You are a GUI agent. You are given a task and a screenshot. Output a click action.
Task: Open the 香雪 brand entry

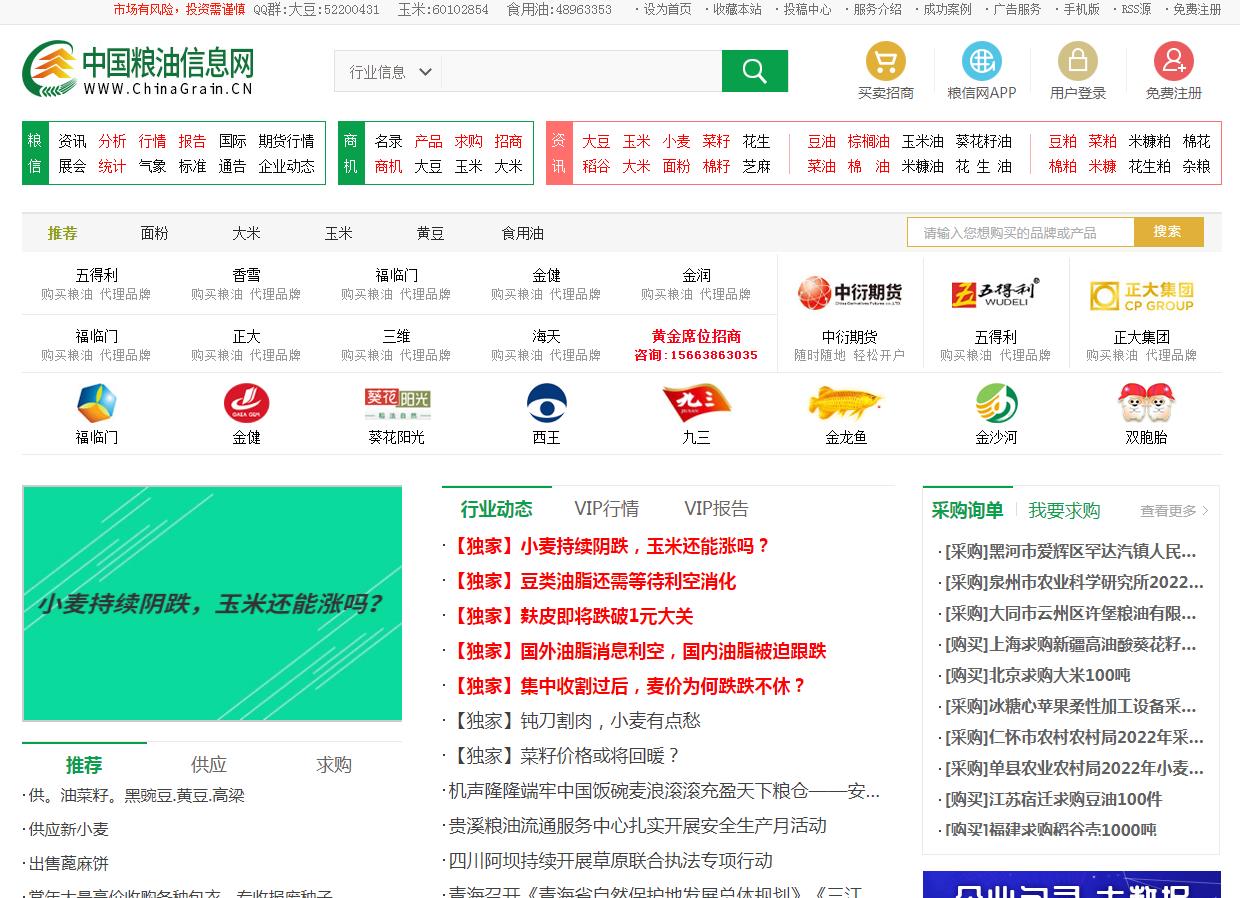point(247,275)
